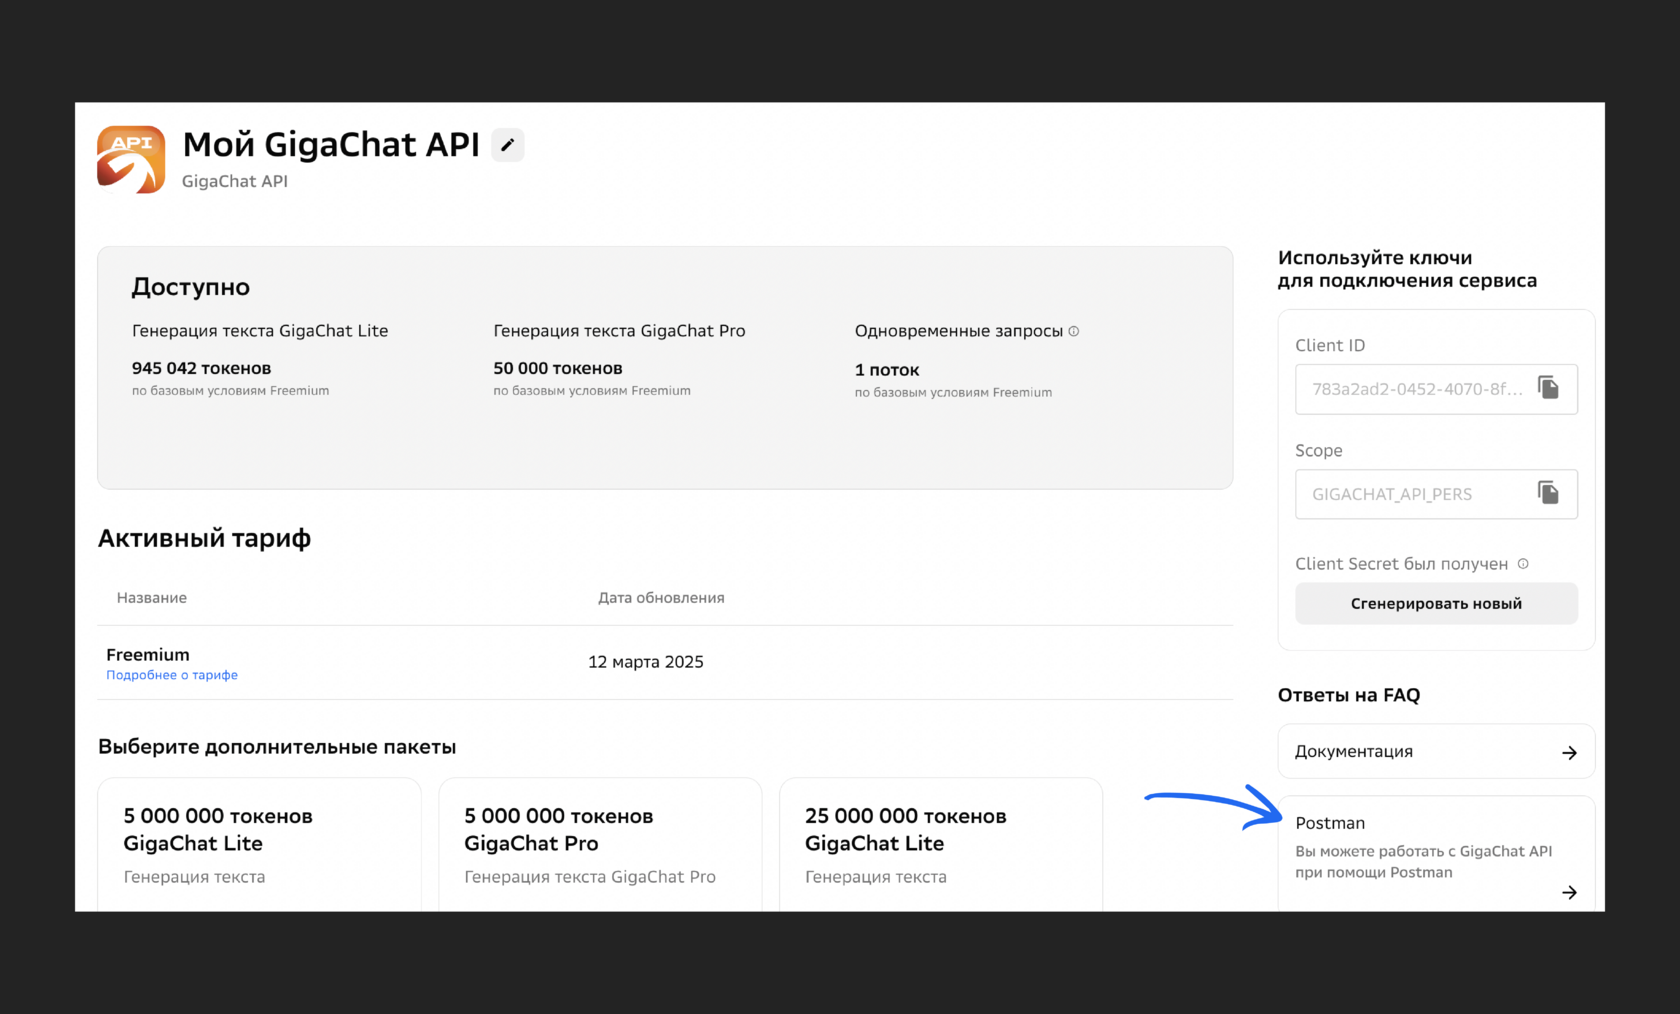The height and width of the screenshot is (1014, 1680).
Task: Select the 25 000 000 токенов GigaChat Lite package
Action: [x=941, y=845]
